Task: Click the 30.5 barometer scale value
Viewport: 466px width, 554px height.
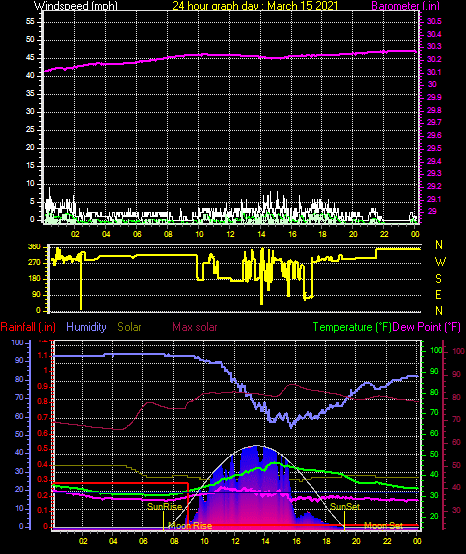Action: (x=434, y=22)
